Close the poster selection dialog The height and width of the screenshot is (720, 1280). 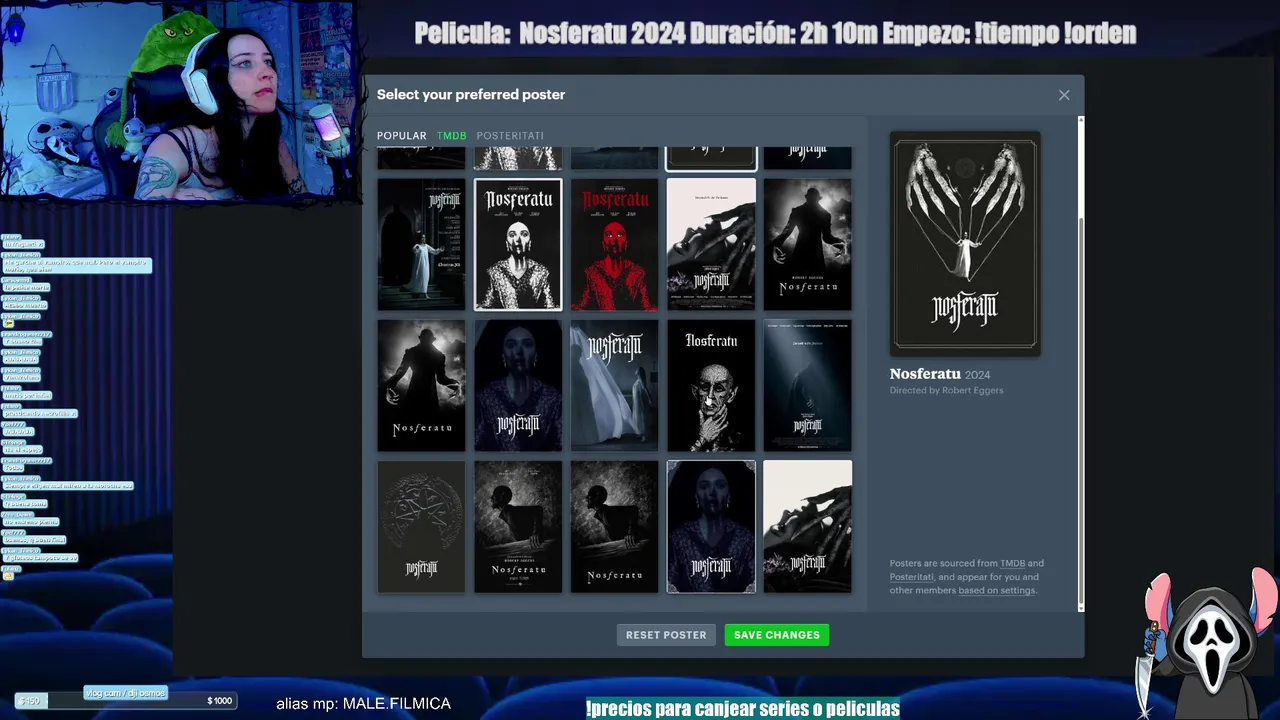pyautogui.click(x=1064, y=95)
